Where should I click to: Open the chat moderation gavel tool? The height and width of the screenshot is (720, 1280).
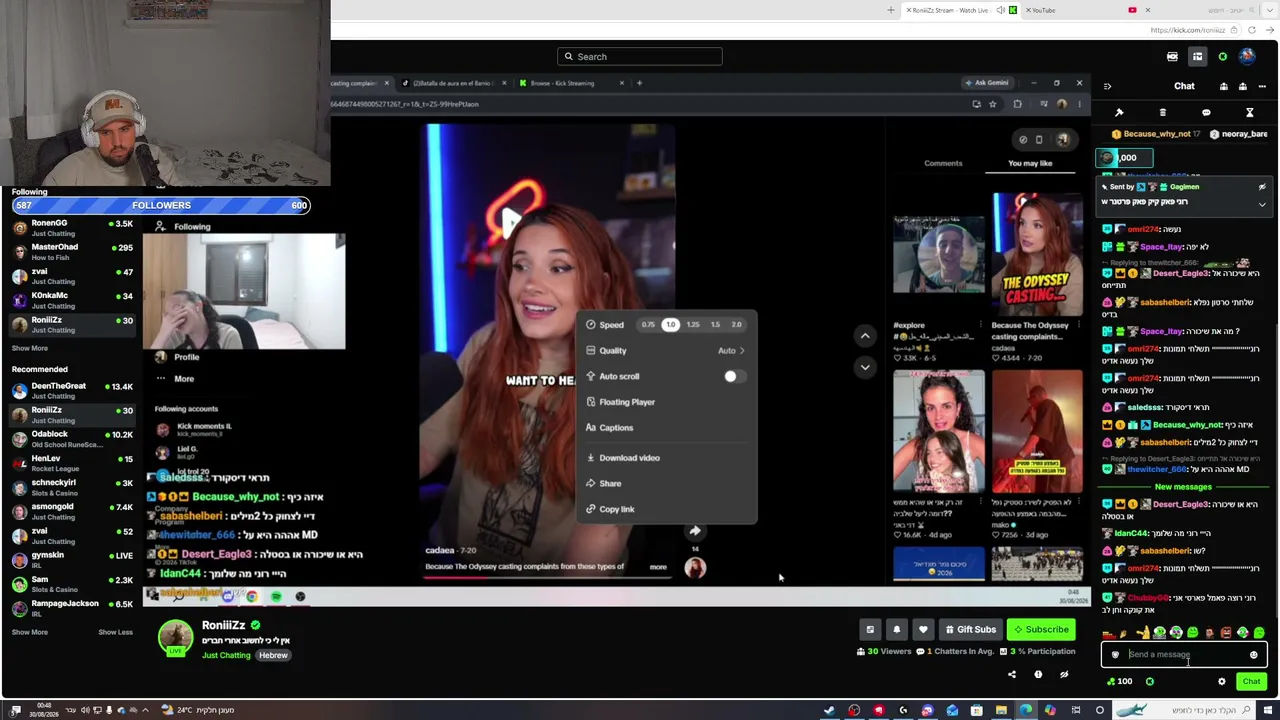pyautogui.click(x=1119, y=113)
